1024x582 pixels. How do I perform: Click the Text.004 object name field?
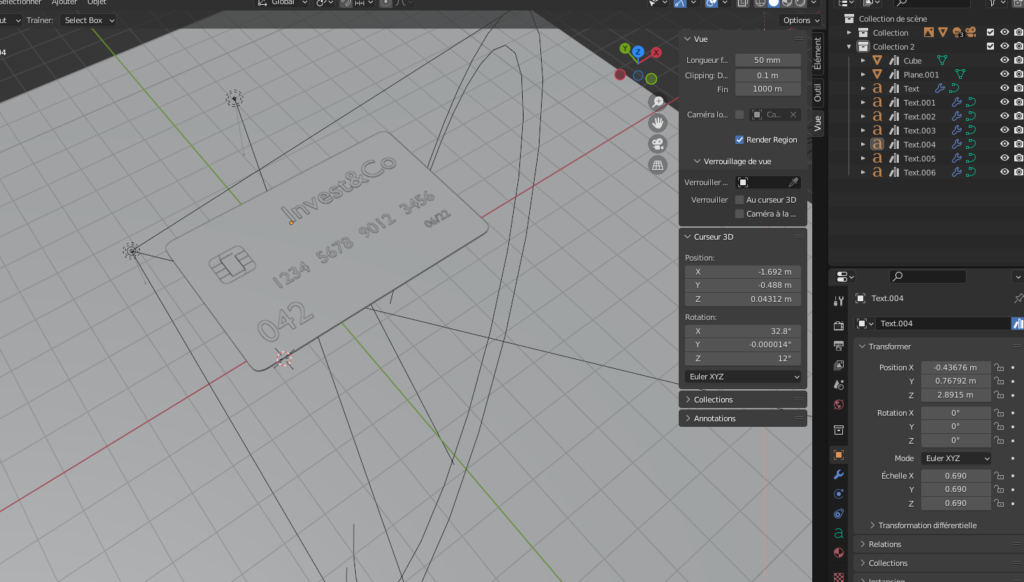941,323
